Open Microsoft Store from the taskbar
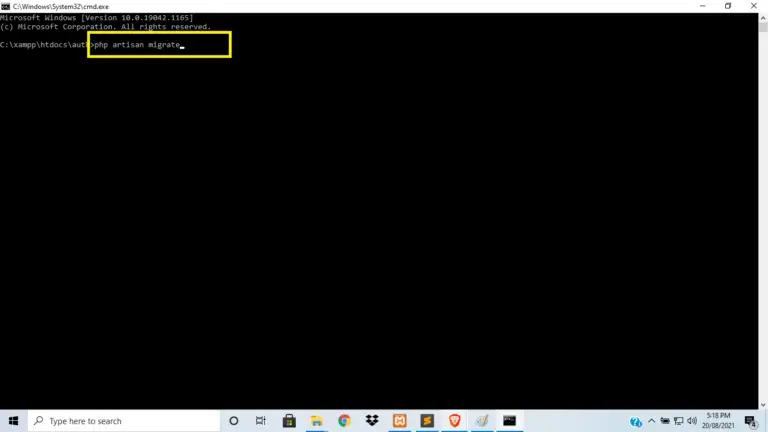This screenshot has height=432, width=768. pyautogui.click(x=289, y=421)
